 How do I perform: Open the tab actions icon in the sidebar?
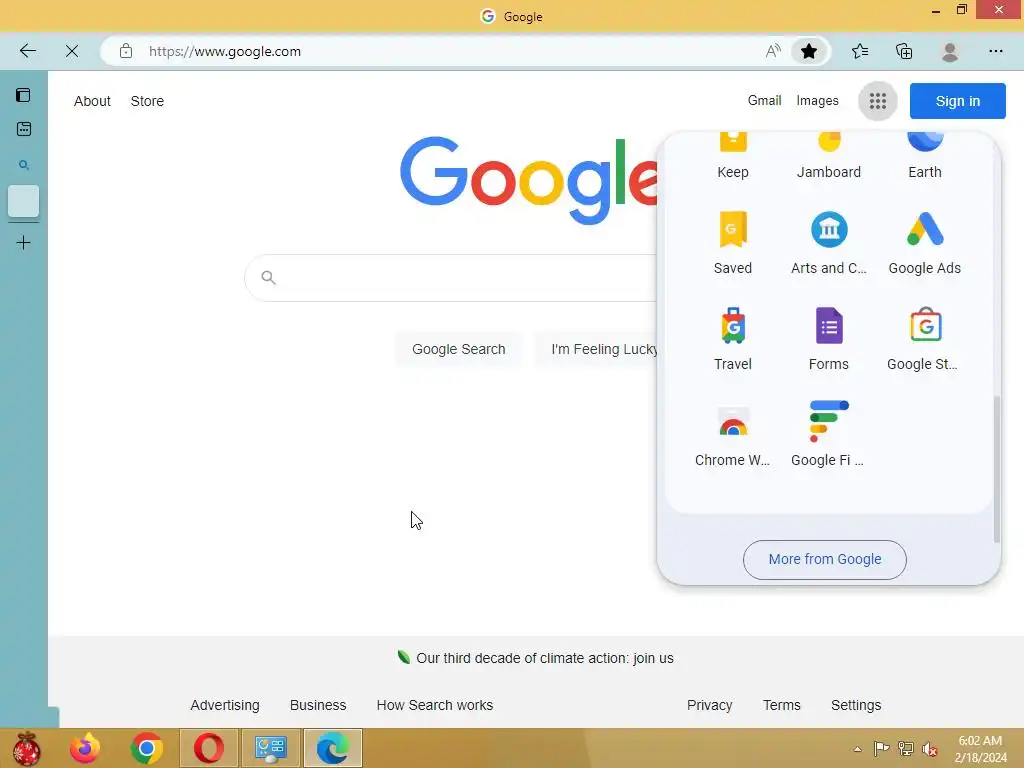pos(24,95)
